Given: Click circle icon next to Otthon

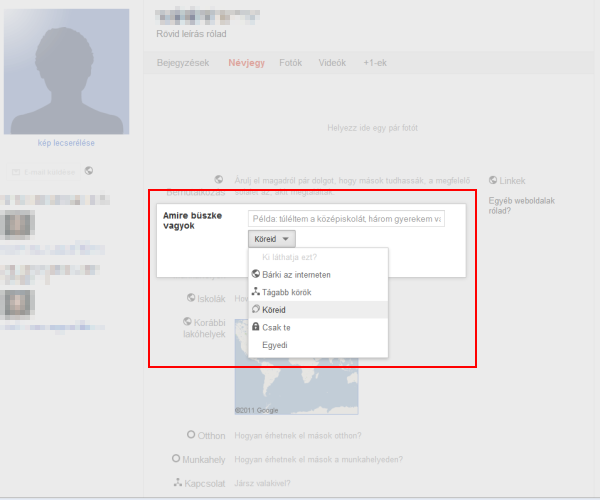Looking at the screenshot, I should pos(191,435).
